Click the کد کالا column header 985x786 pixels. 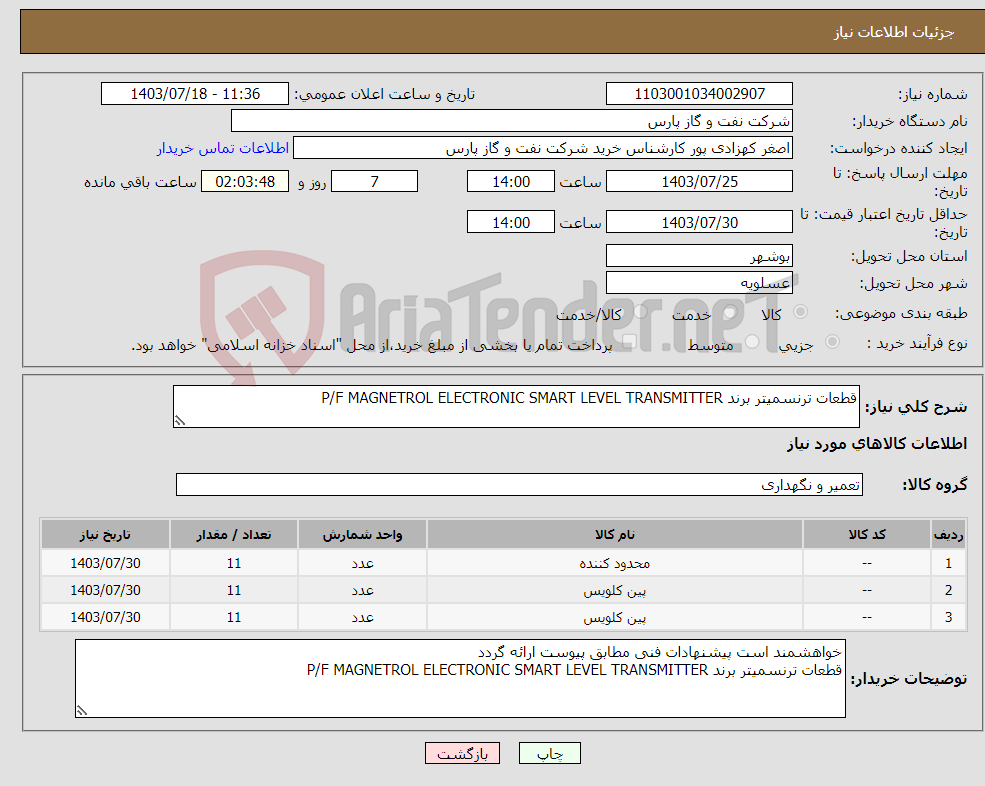point(867,535)
